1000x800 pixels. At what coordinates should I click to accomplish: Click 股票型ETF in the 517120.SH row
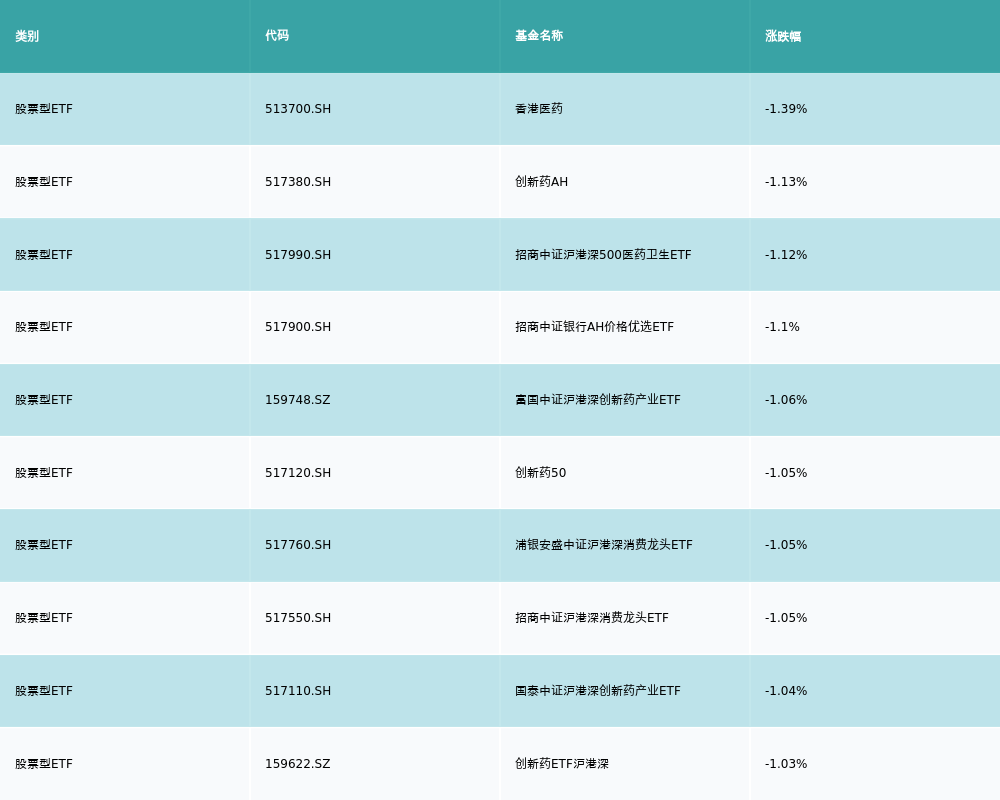[44, 473]
